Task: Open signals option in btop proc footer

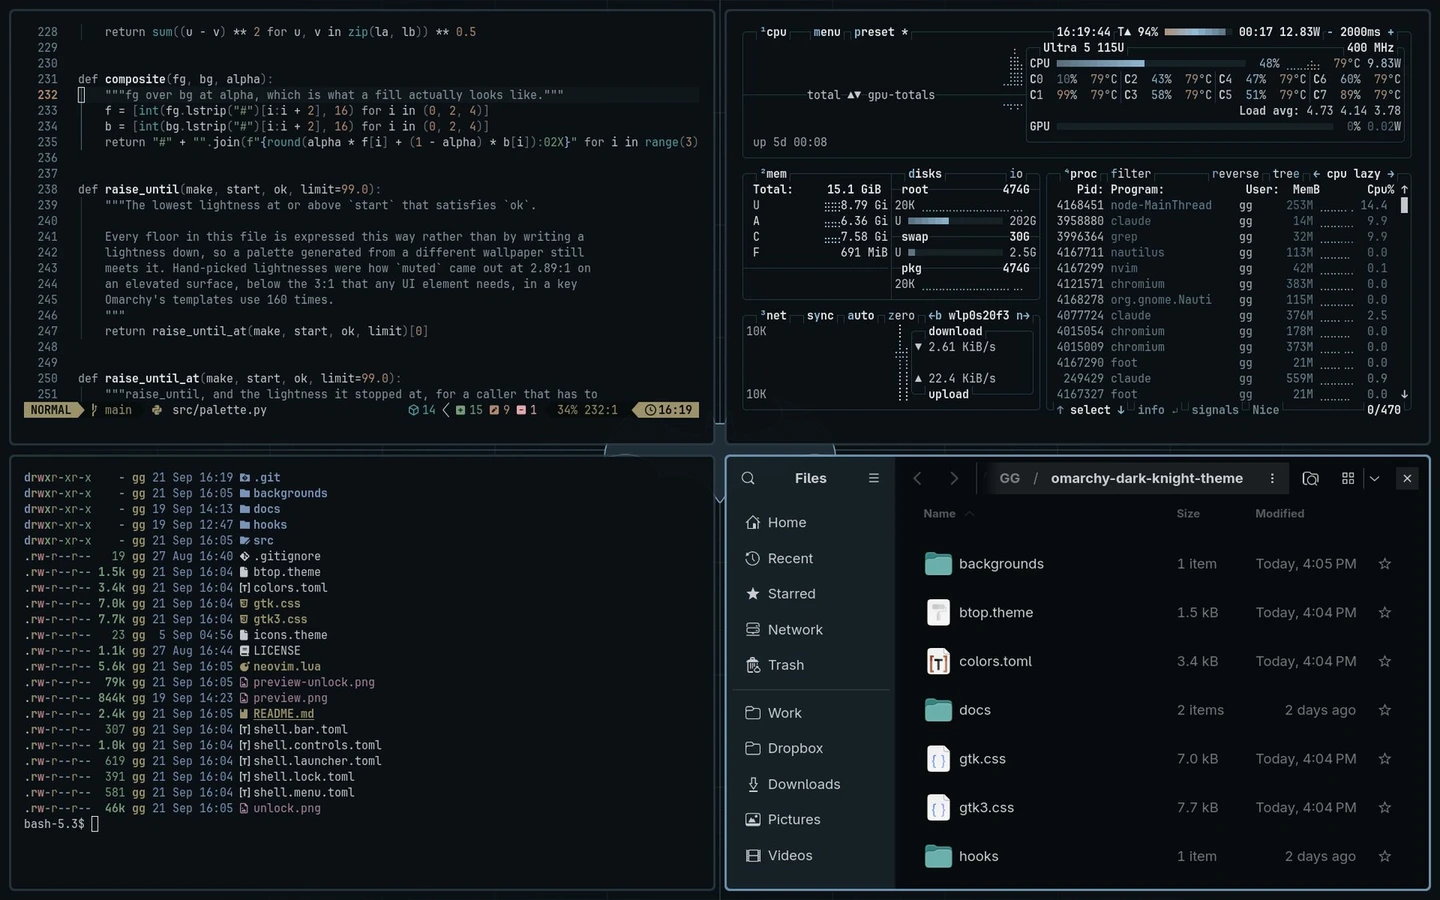Action: tap(1215, 410)
